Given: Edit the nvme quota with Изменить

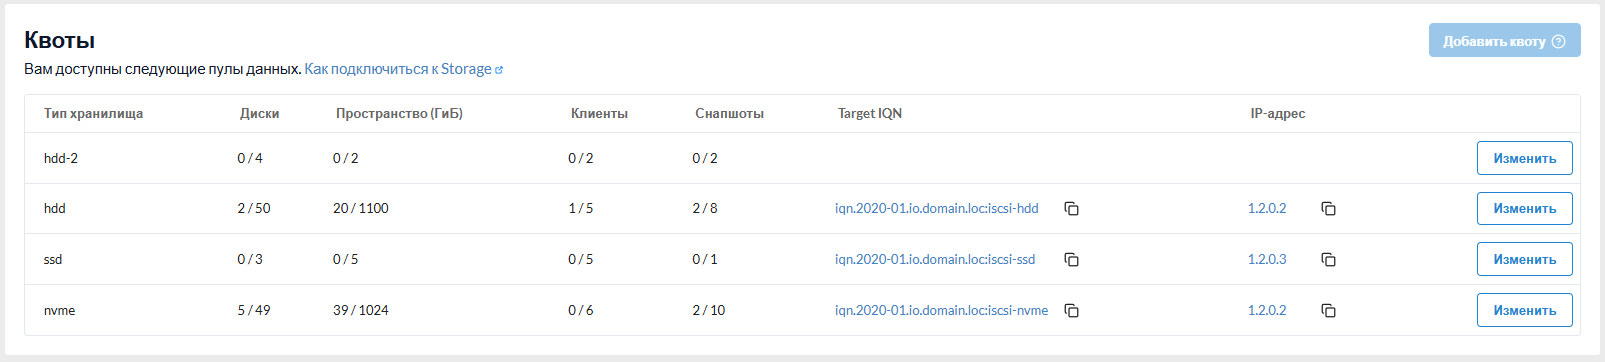Looking at the screenshot, I should tap(1524, 310).
